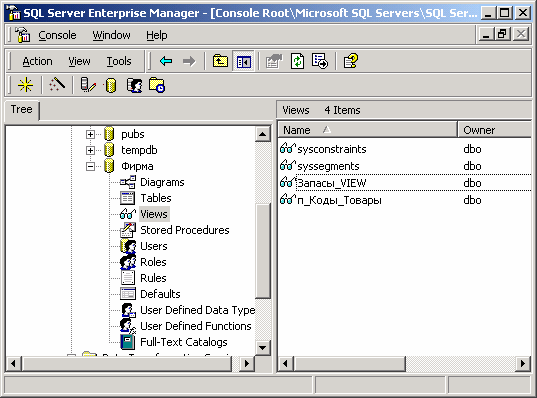
Task: Click New Job folder icon
Action: (x=157, y=85)
